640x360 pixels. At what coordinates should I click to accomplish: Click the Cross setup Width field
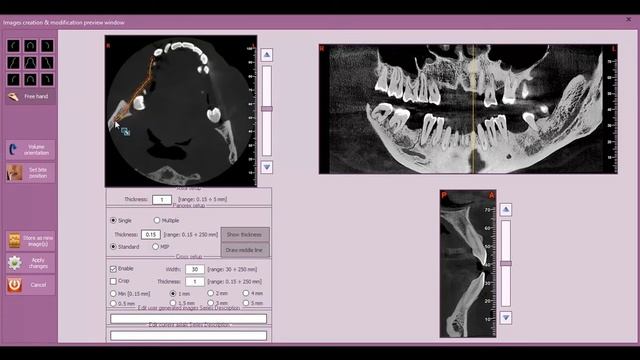(x=195, y=269)
